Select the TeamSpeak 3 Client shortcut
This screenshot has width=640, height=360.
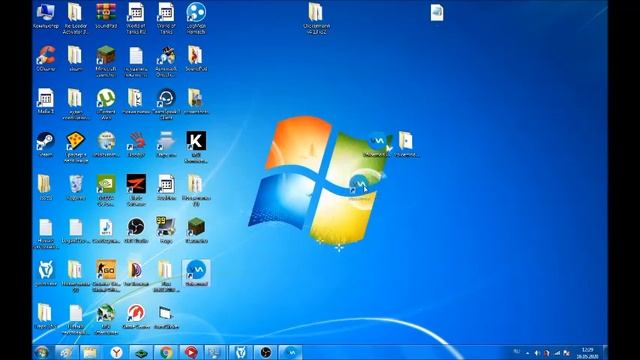166,99
